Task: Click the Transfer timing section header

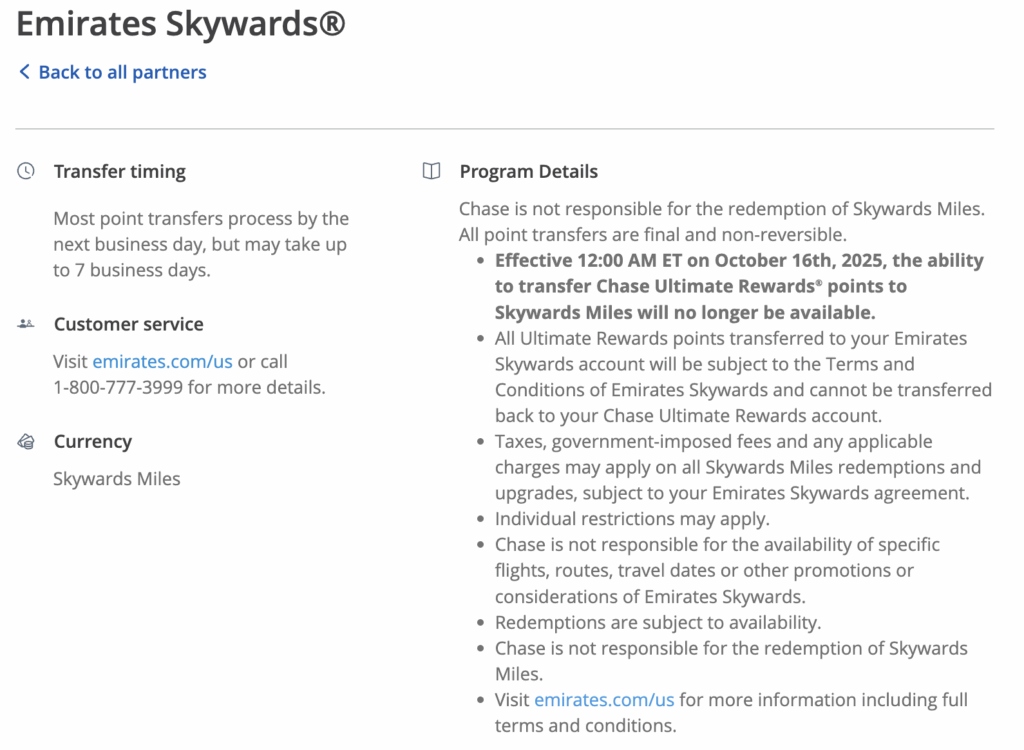Action: (119, 171)
